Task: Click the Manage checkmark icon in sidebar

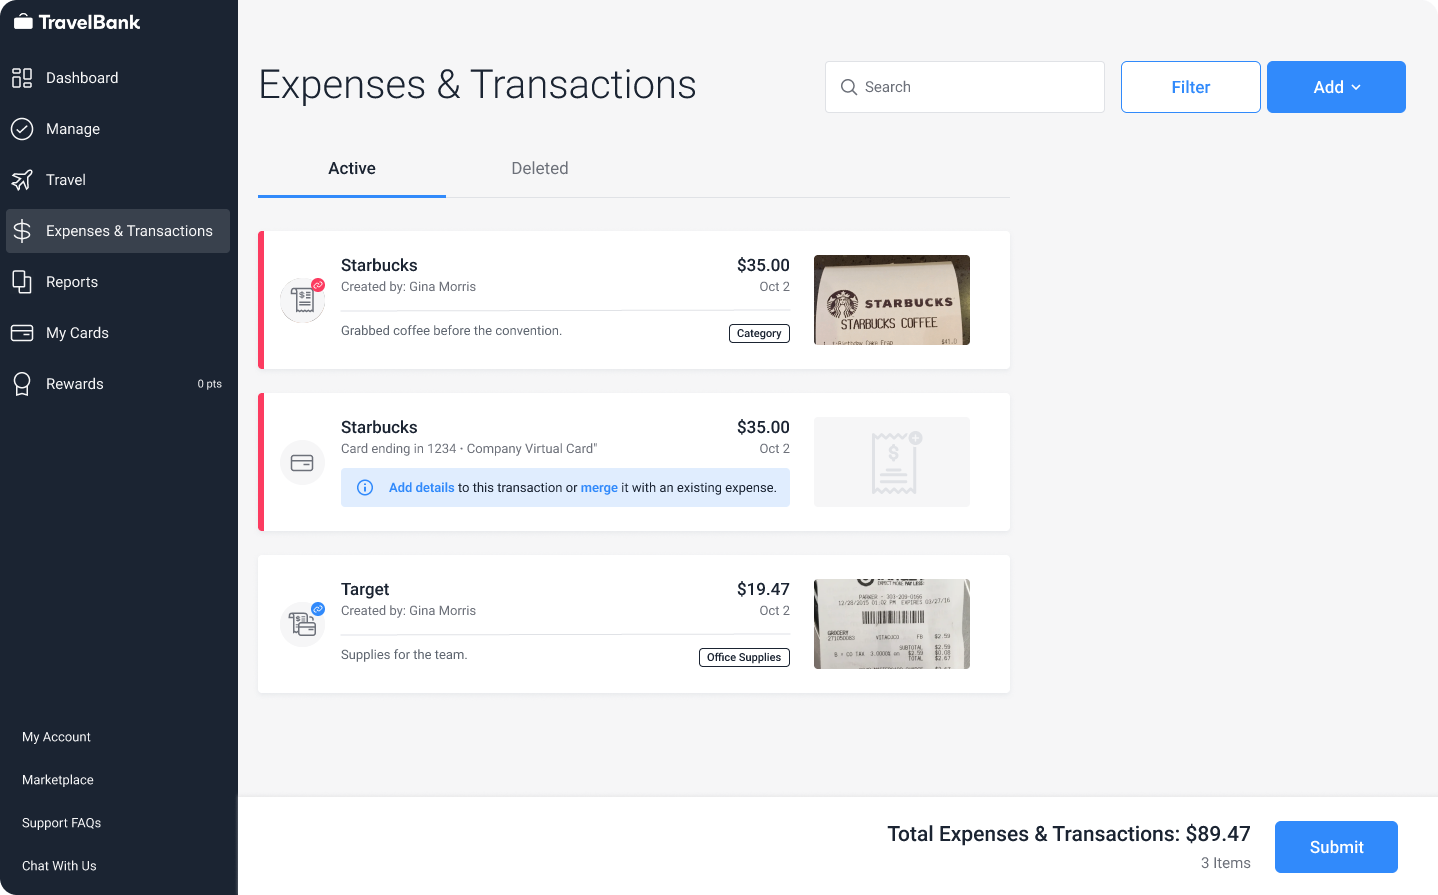Action: tap(22, 129)
